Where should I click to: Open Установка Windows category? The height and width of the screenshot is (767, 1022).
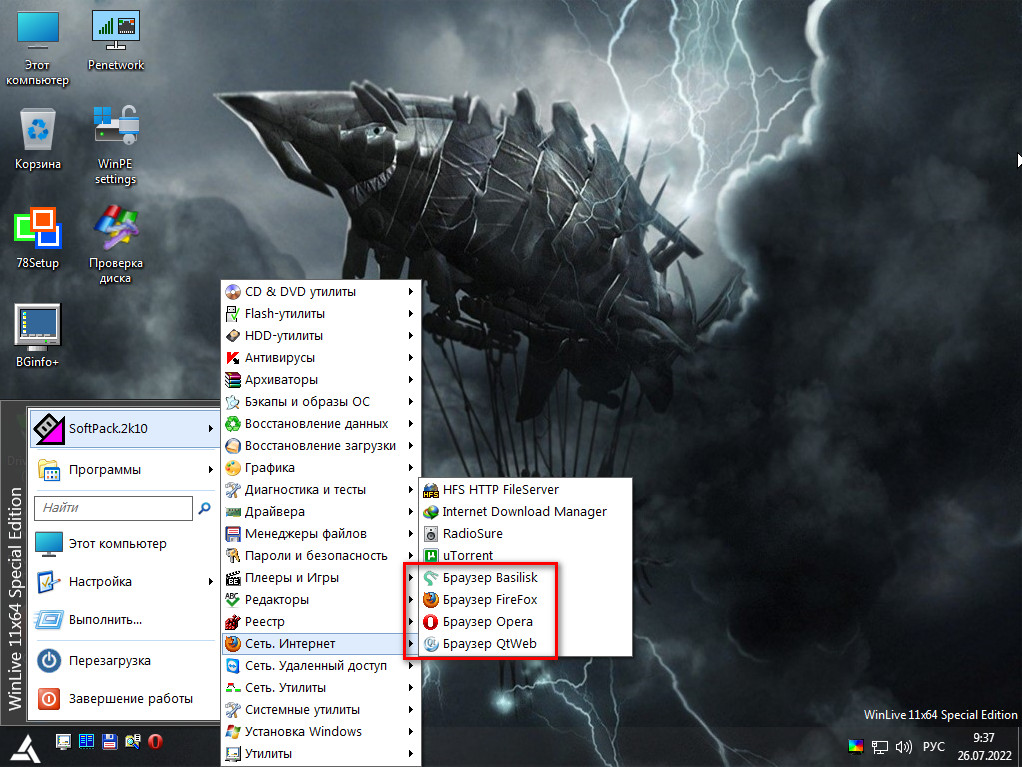point(321,731)
